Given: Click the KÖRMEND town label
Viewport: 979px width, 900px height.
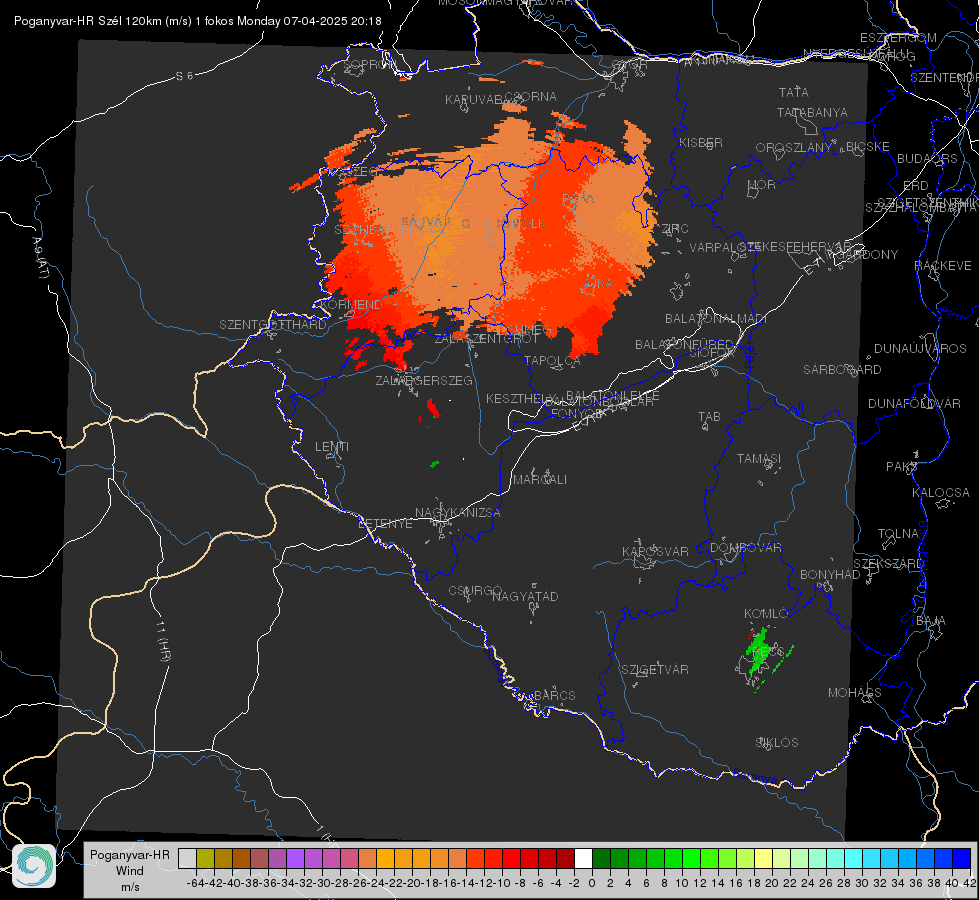Looking at the screenshot, I should pos(351,305).
